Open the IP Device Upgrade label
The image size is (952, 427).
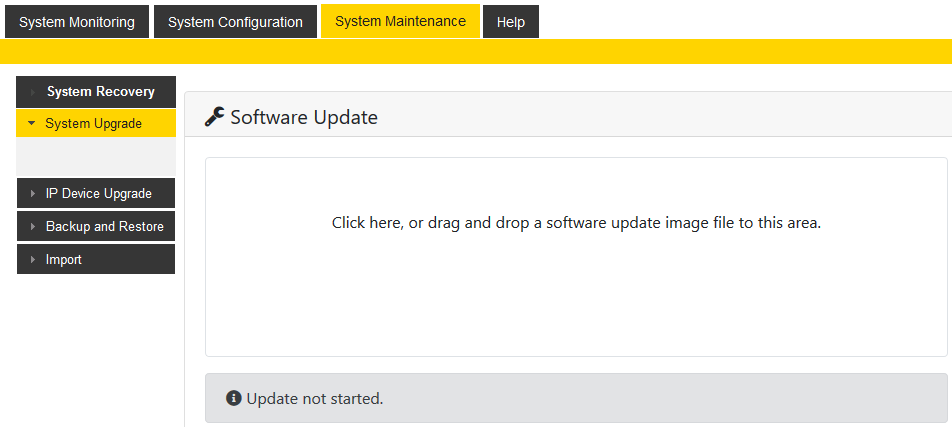(99, 194)
